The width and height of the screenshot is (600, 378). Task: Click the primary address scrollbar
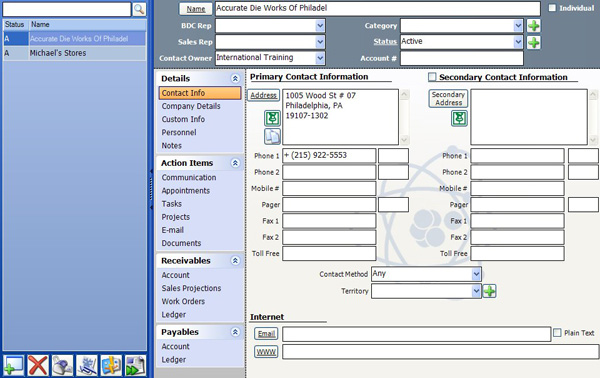click(404, 117)
